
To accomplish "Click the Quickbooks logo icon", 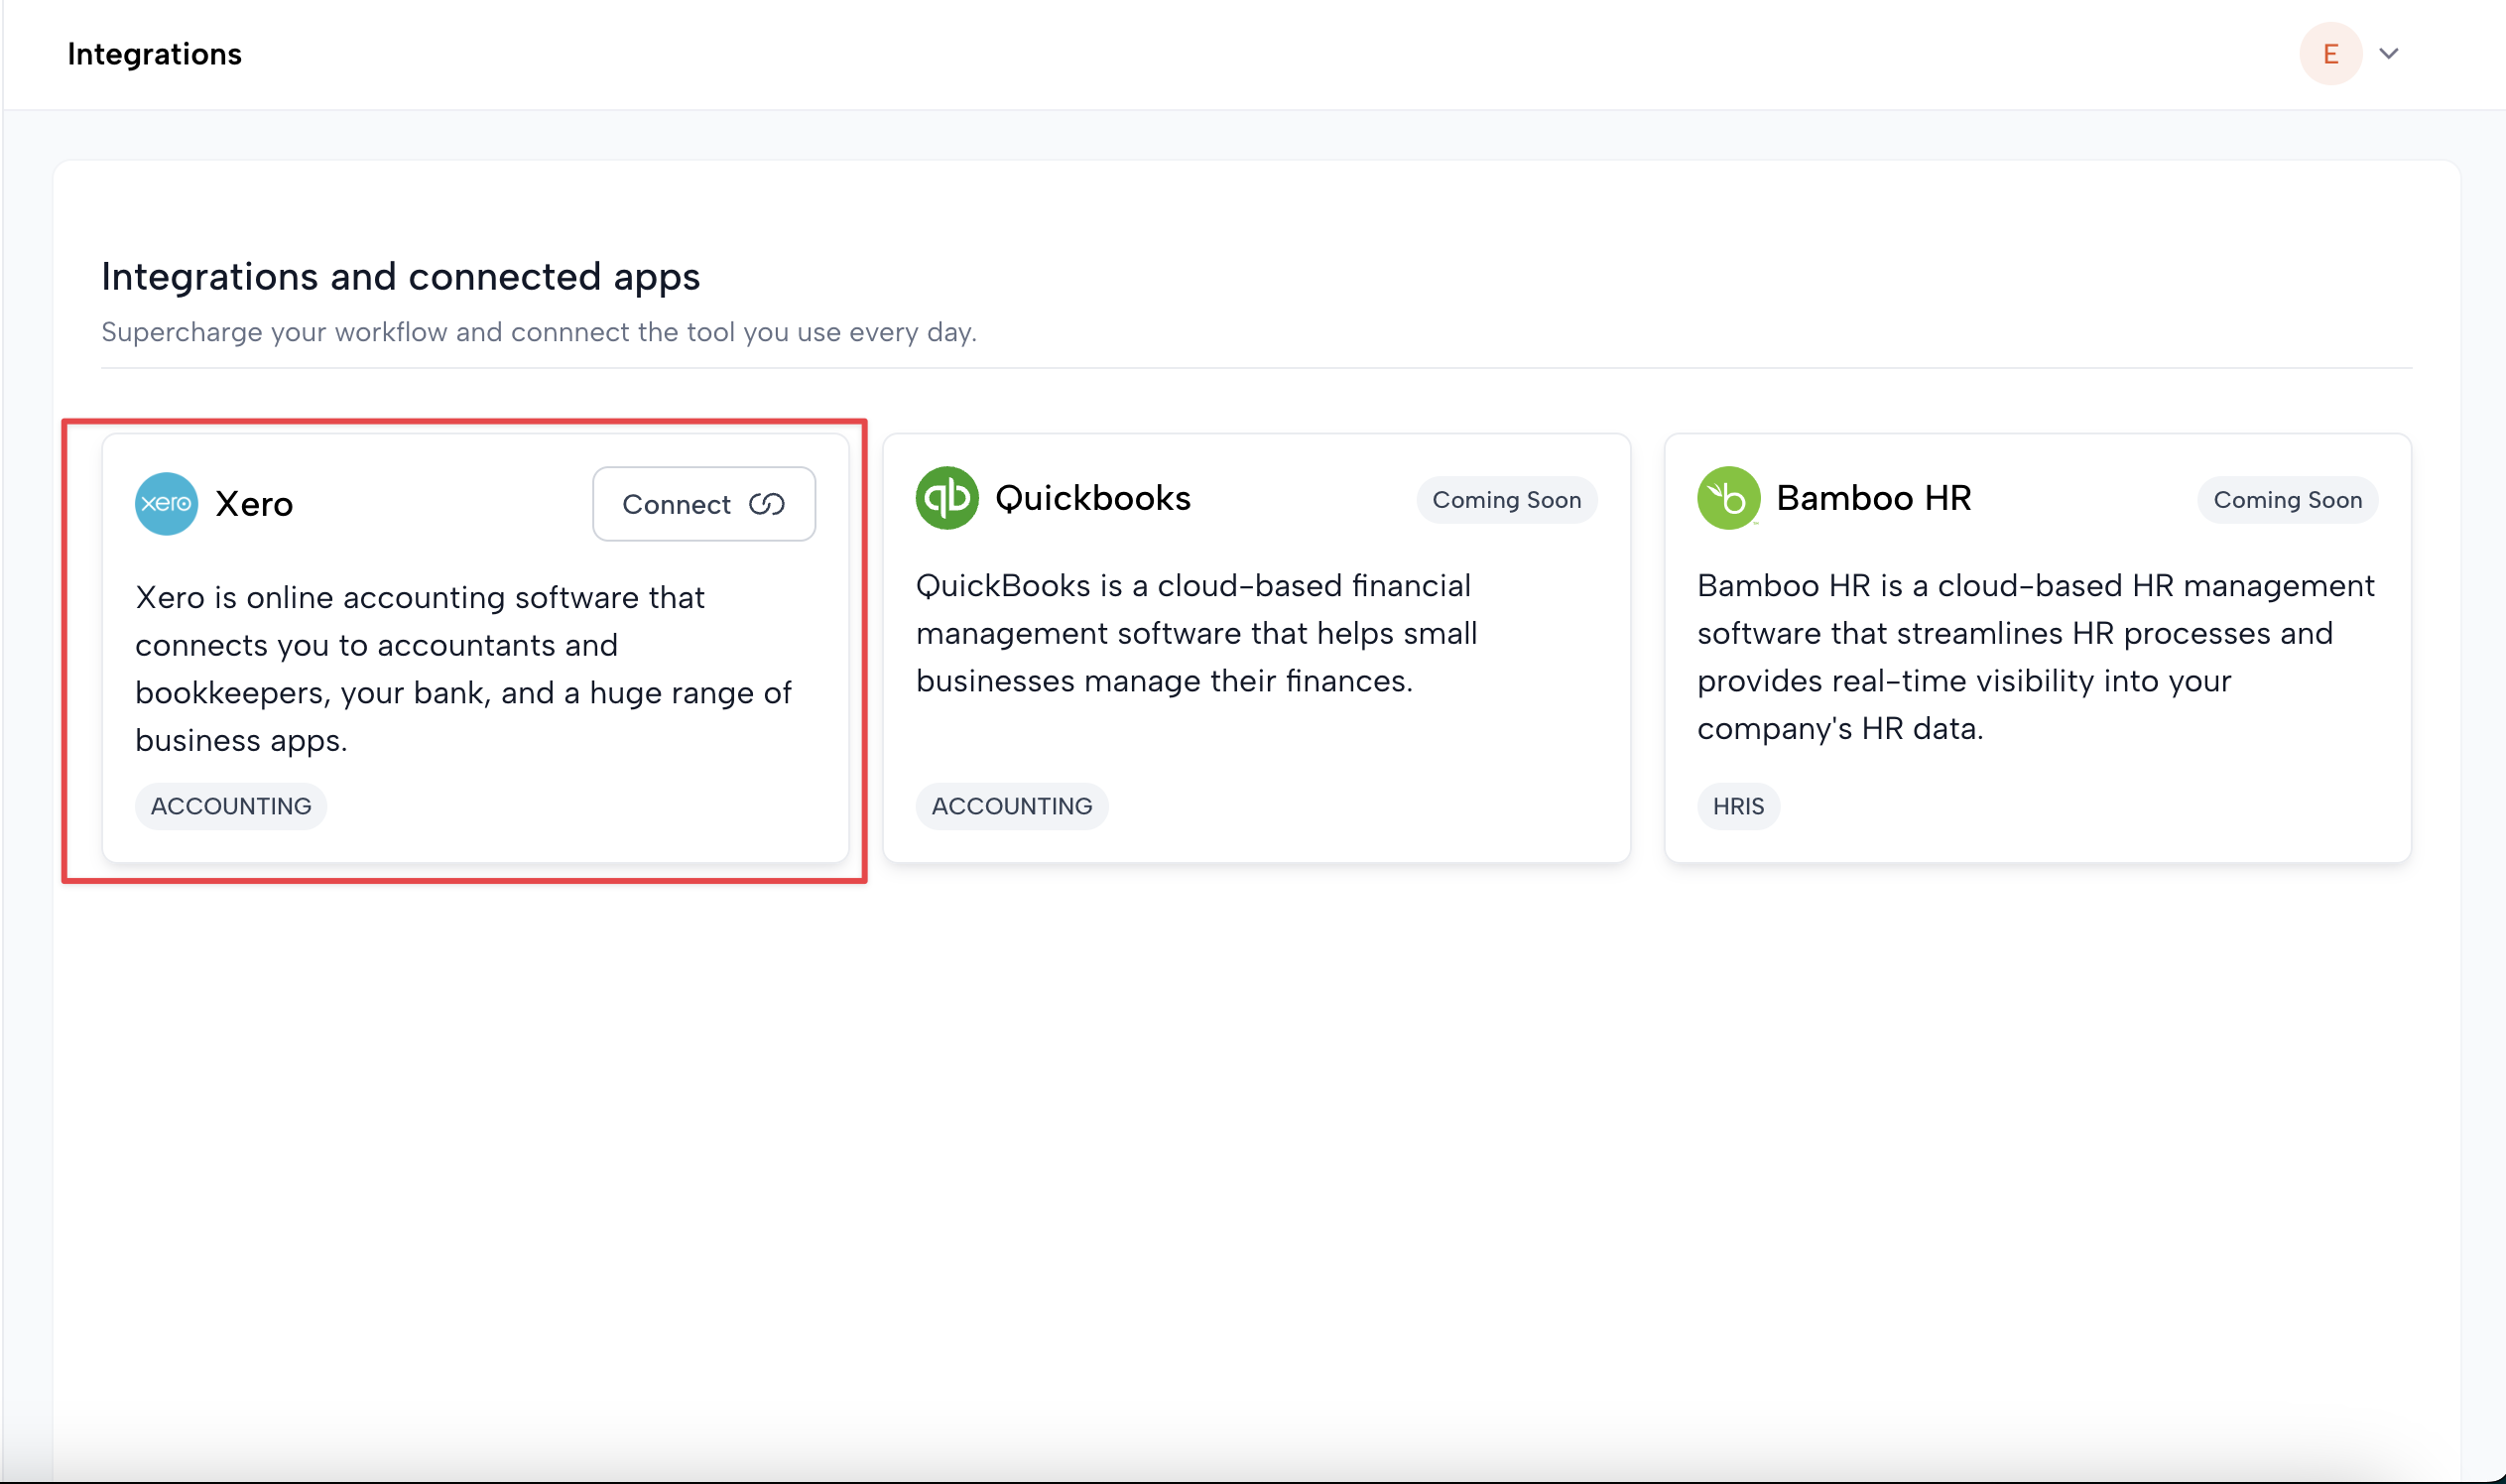I will click(946, 498).
